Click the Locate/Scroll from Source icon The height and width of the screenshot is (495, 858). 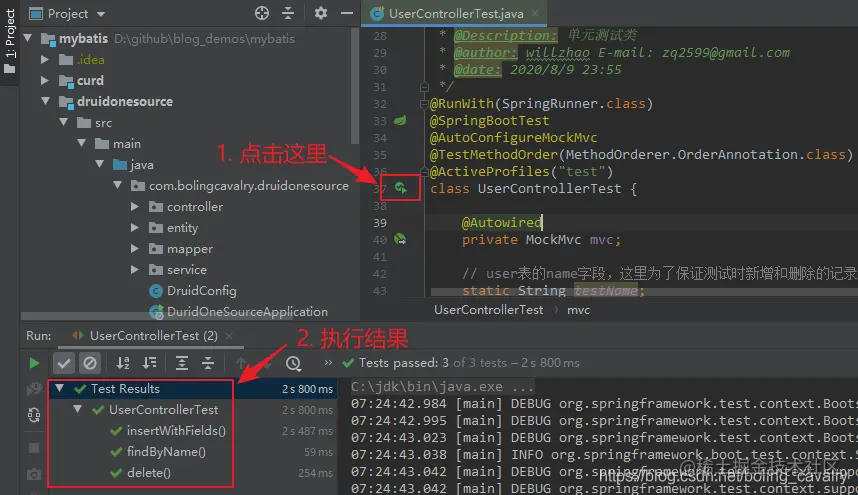[x=262, y=13]
